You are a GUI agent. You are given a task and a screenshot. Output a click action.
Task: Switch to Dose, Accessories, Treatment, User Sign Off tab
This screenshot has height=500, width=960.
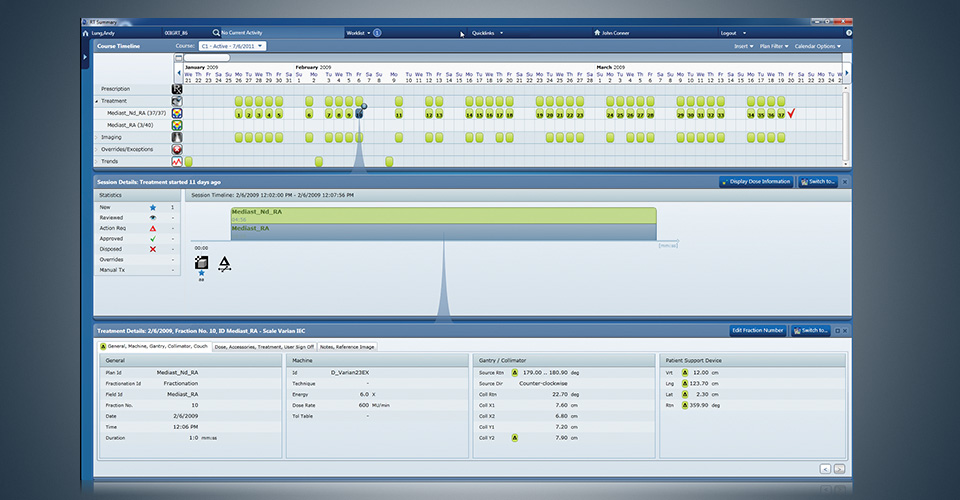264,346
